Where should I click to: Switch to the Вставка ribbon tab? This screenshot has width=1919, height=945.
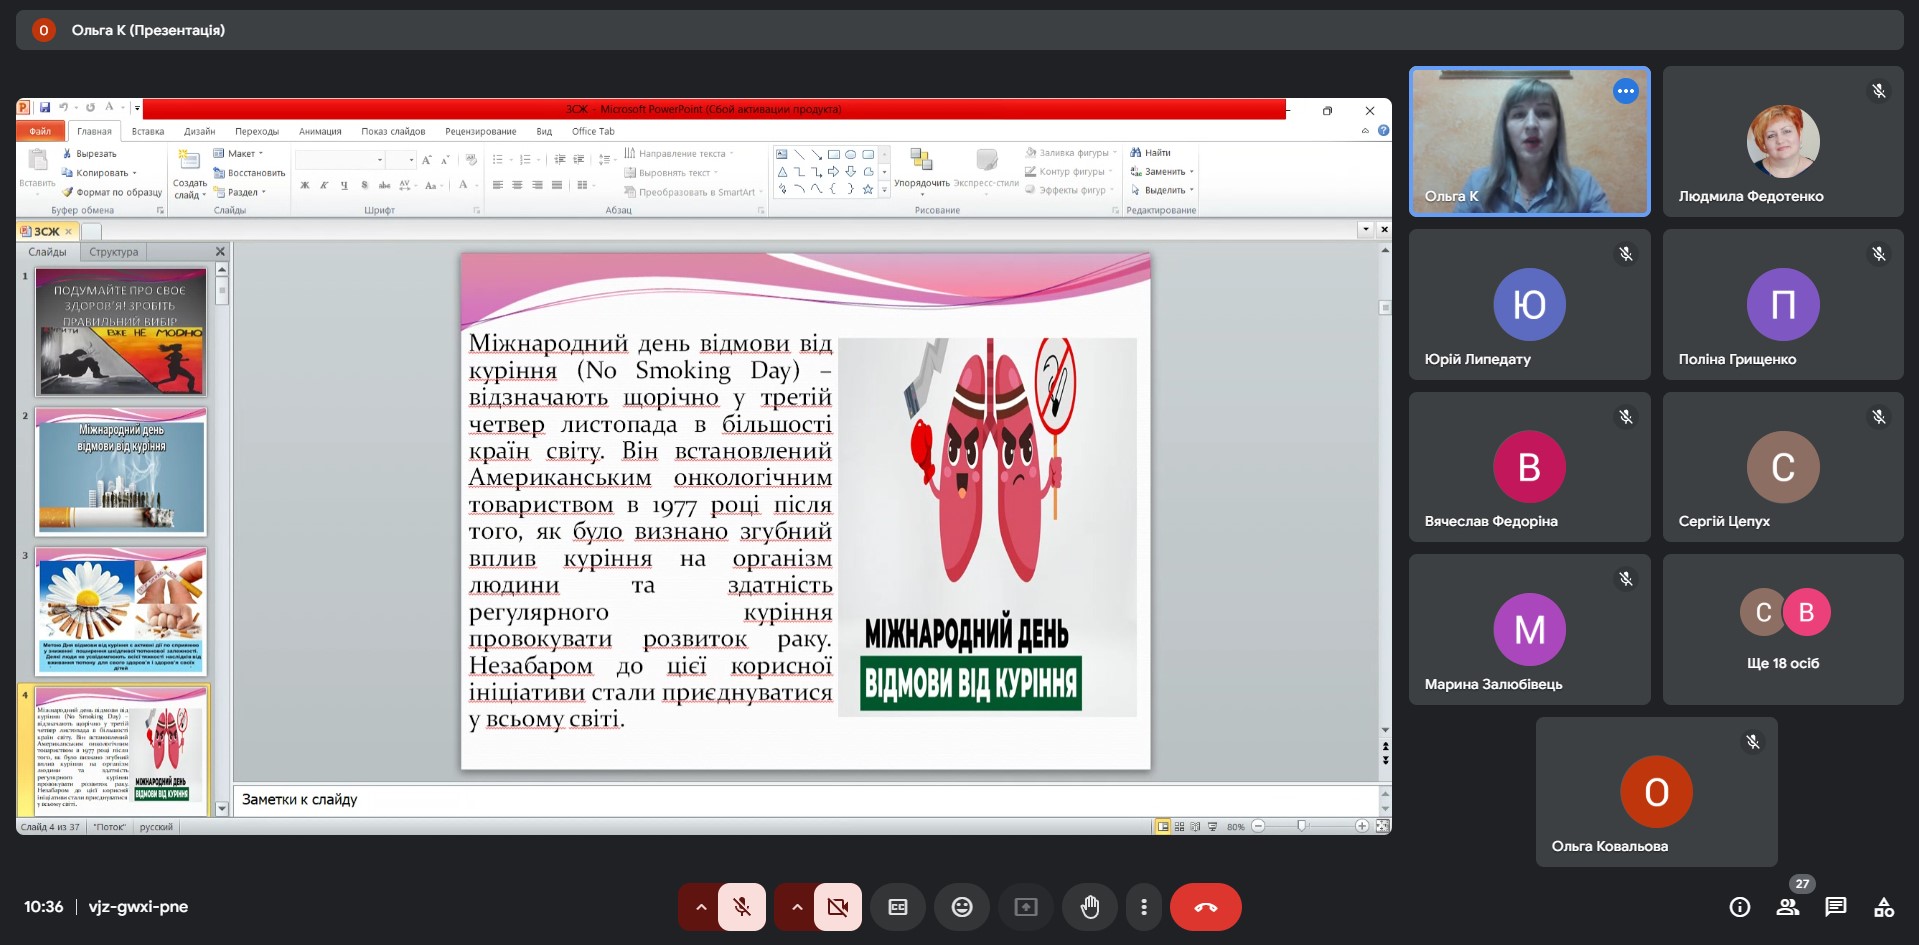147,131
